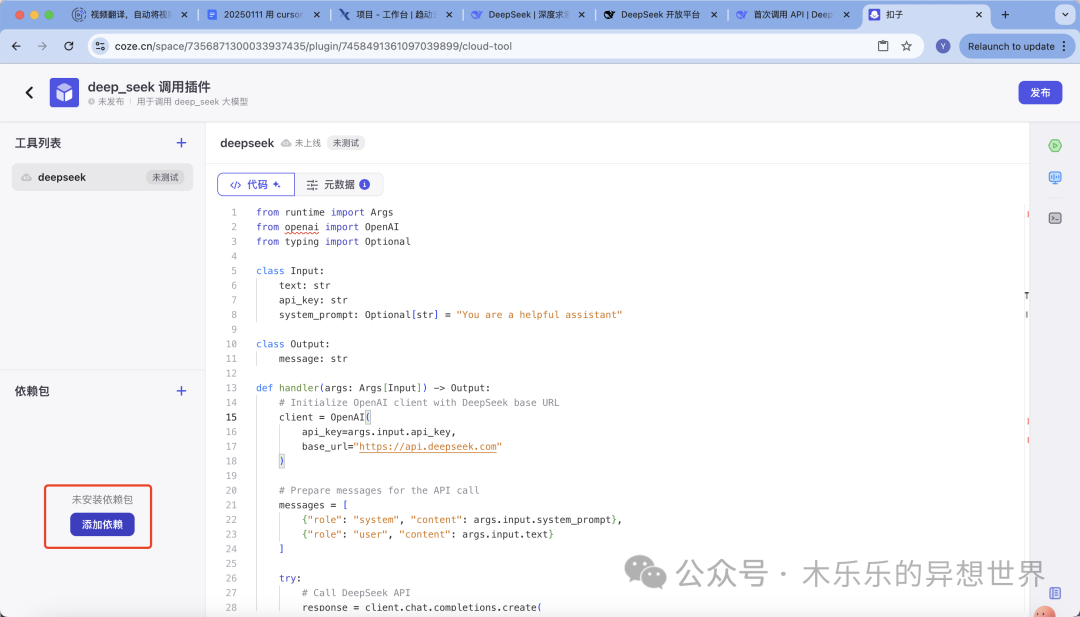Click browser back navigation arrow
Screen dimensions: 1080x617
point(17,46)
